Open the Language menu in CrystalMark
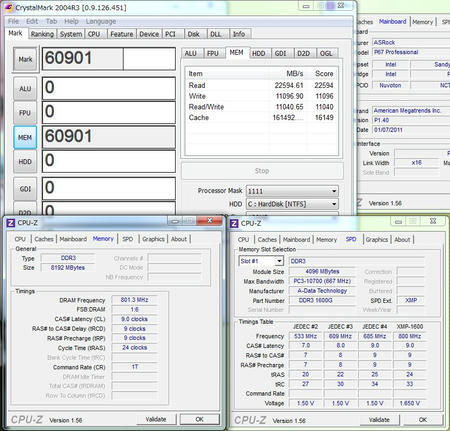The width and height of the screenshot is (450, 431). 101,21
